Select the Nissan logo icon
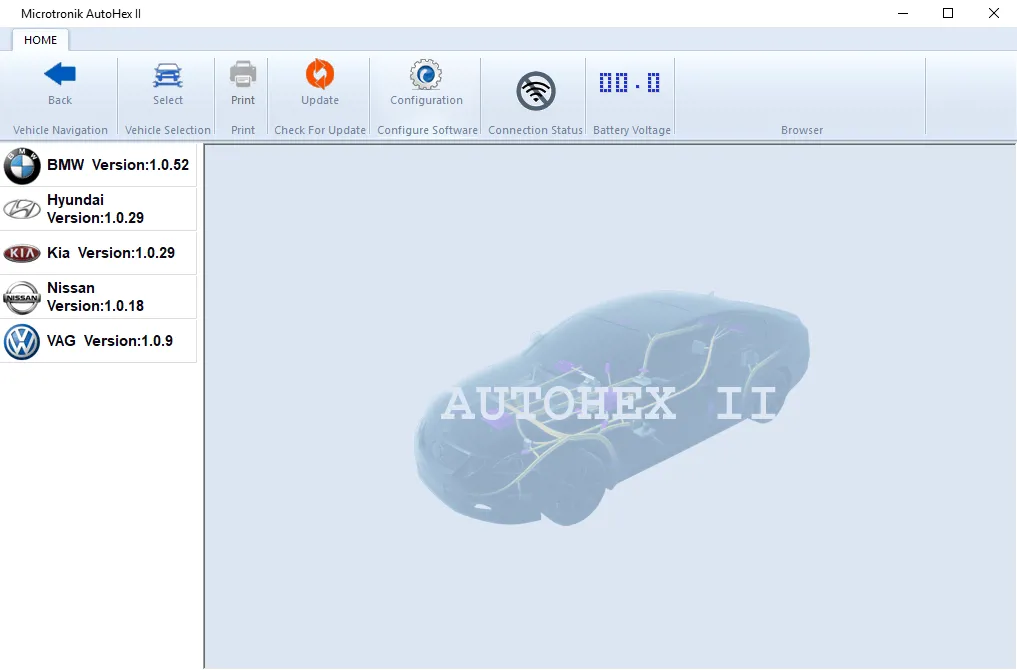 click(x=22, y=298)
